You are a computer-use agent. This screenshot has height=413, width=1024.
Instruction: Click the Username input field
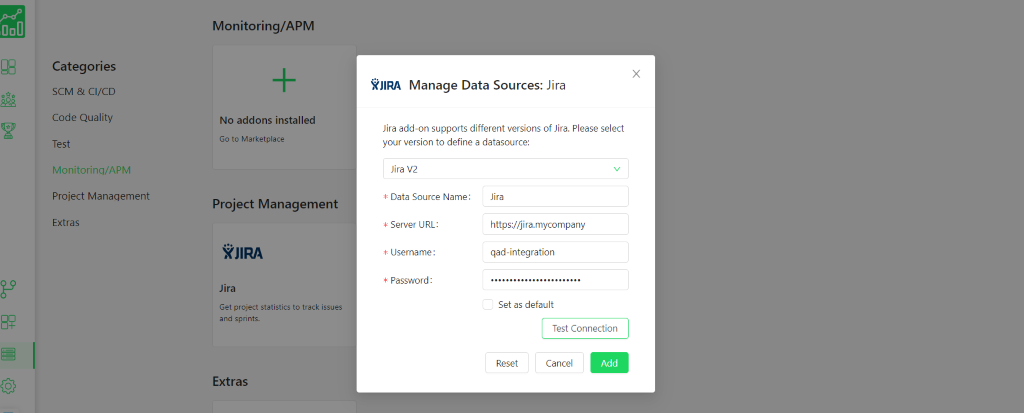(x=555, y=252)
